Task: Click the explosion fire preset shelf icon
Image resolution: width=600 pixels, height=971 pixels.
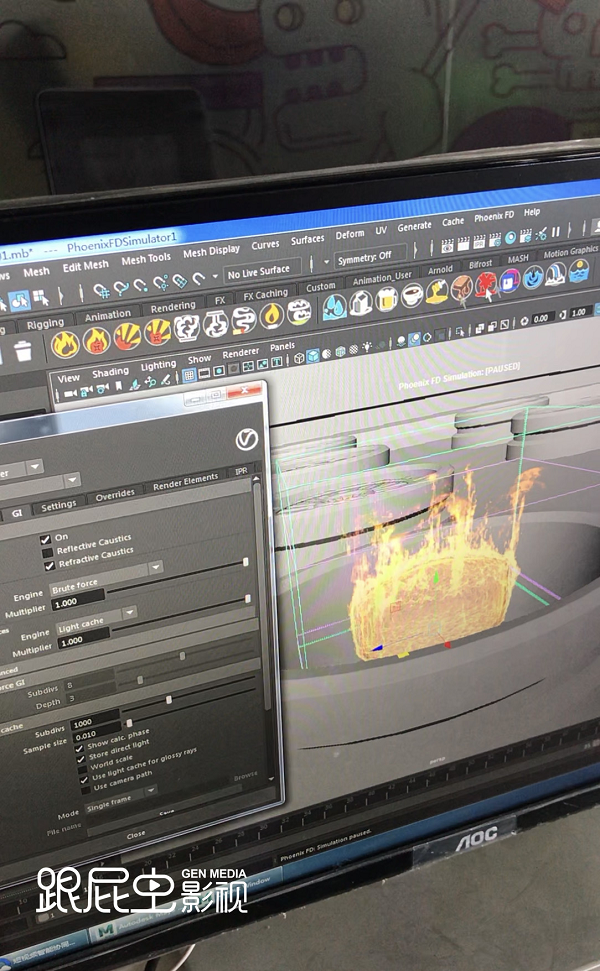Action: click(x=126, y=335)
